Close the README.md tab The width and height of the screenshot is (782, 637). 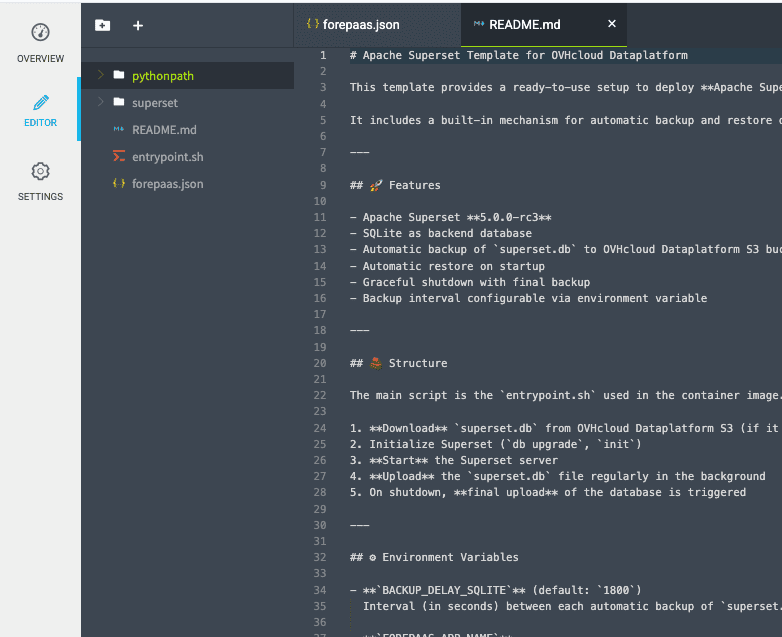(x=612, y=24)
